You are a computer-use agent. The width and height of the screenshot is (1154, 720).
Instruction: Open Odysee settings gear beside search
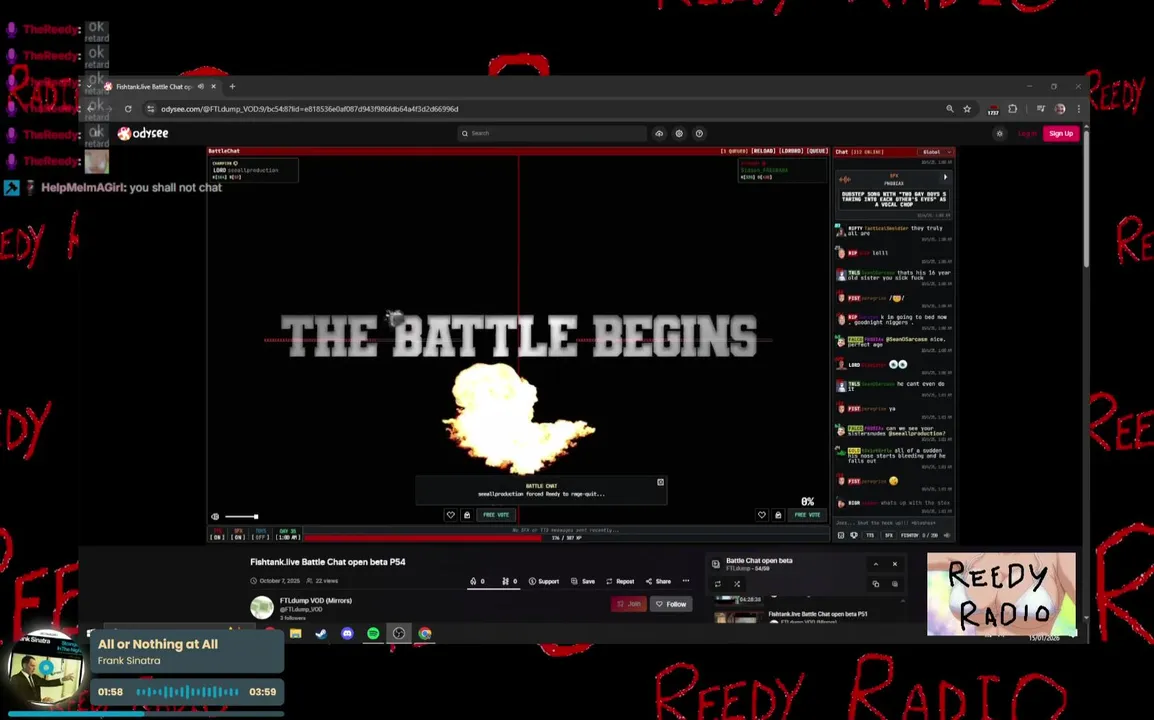click(679, 133)
